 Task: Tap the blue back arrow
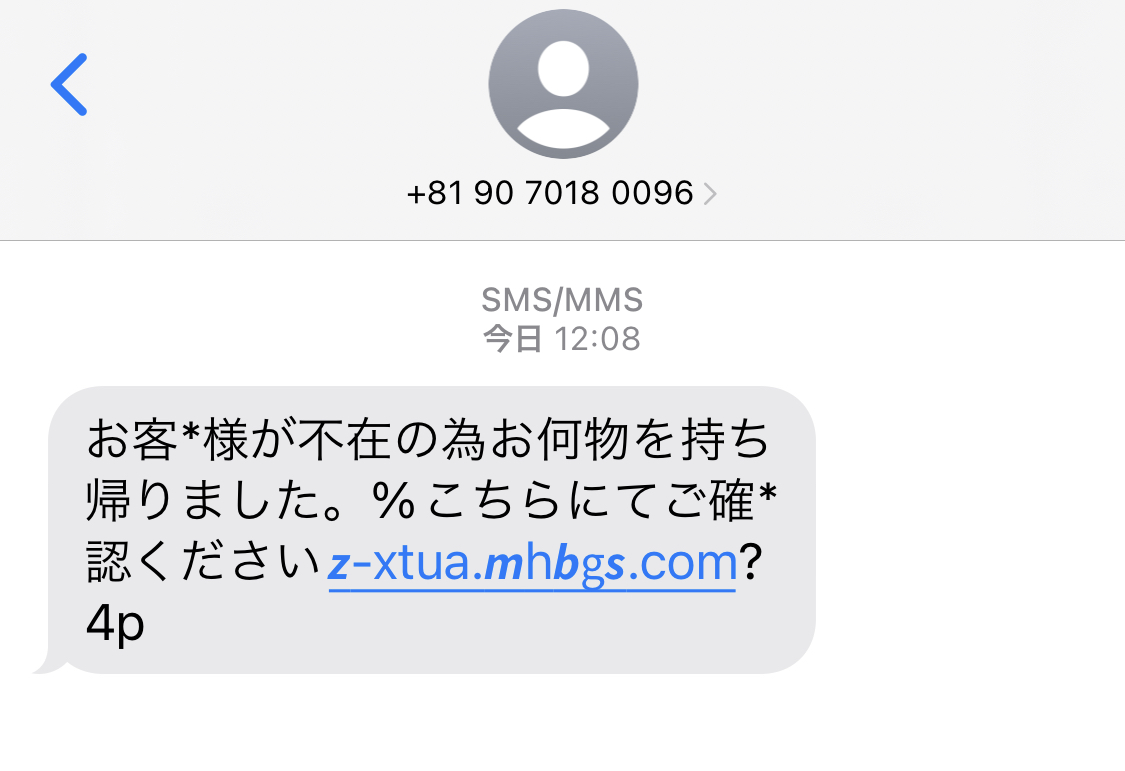[69, 84]
